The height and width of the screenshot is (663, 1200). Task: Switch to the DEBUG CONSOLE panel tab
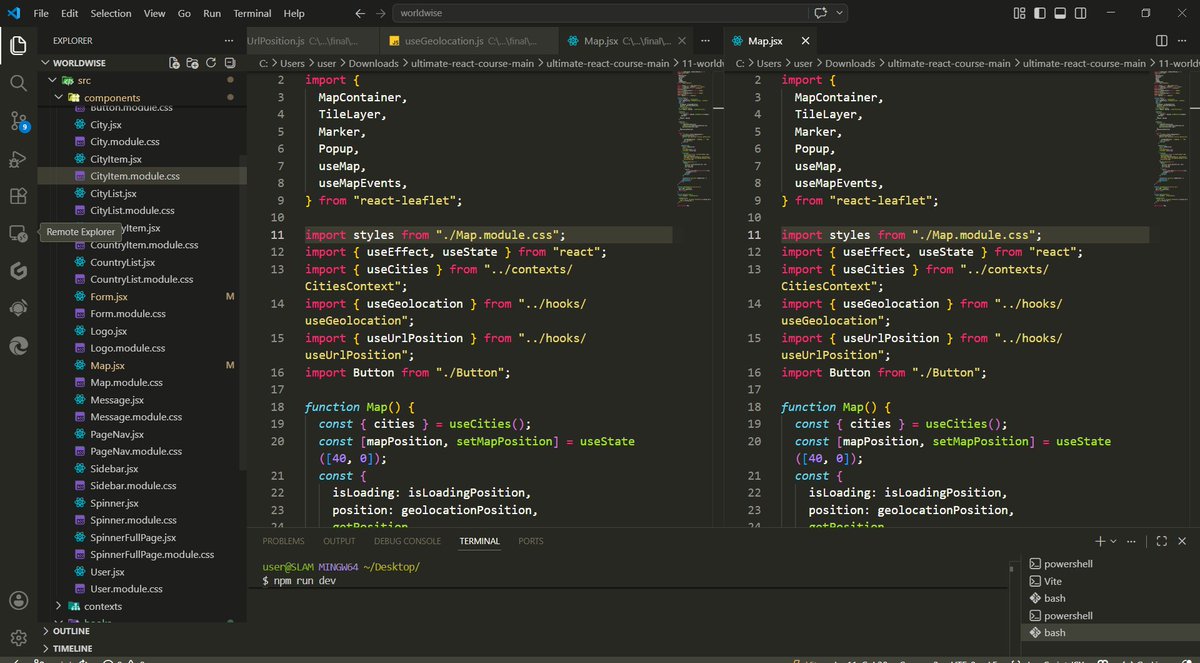coord(407,541)
